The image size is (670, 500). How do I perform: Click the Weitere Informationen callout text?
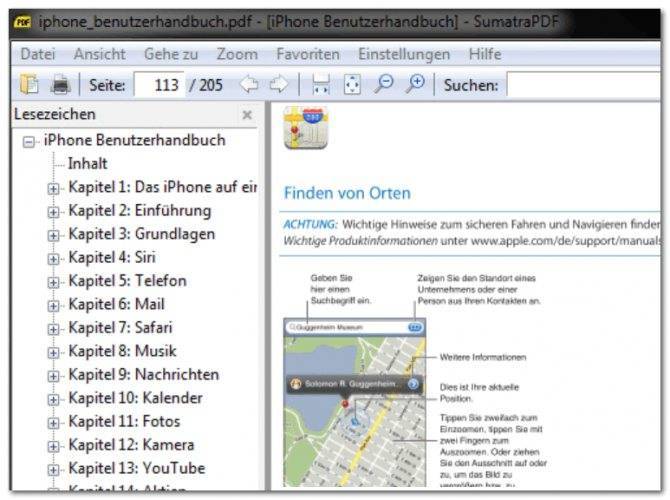(483, 357)
